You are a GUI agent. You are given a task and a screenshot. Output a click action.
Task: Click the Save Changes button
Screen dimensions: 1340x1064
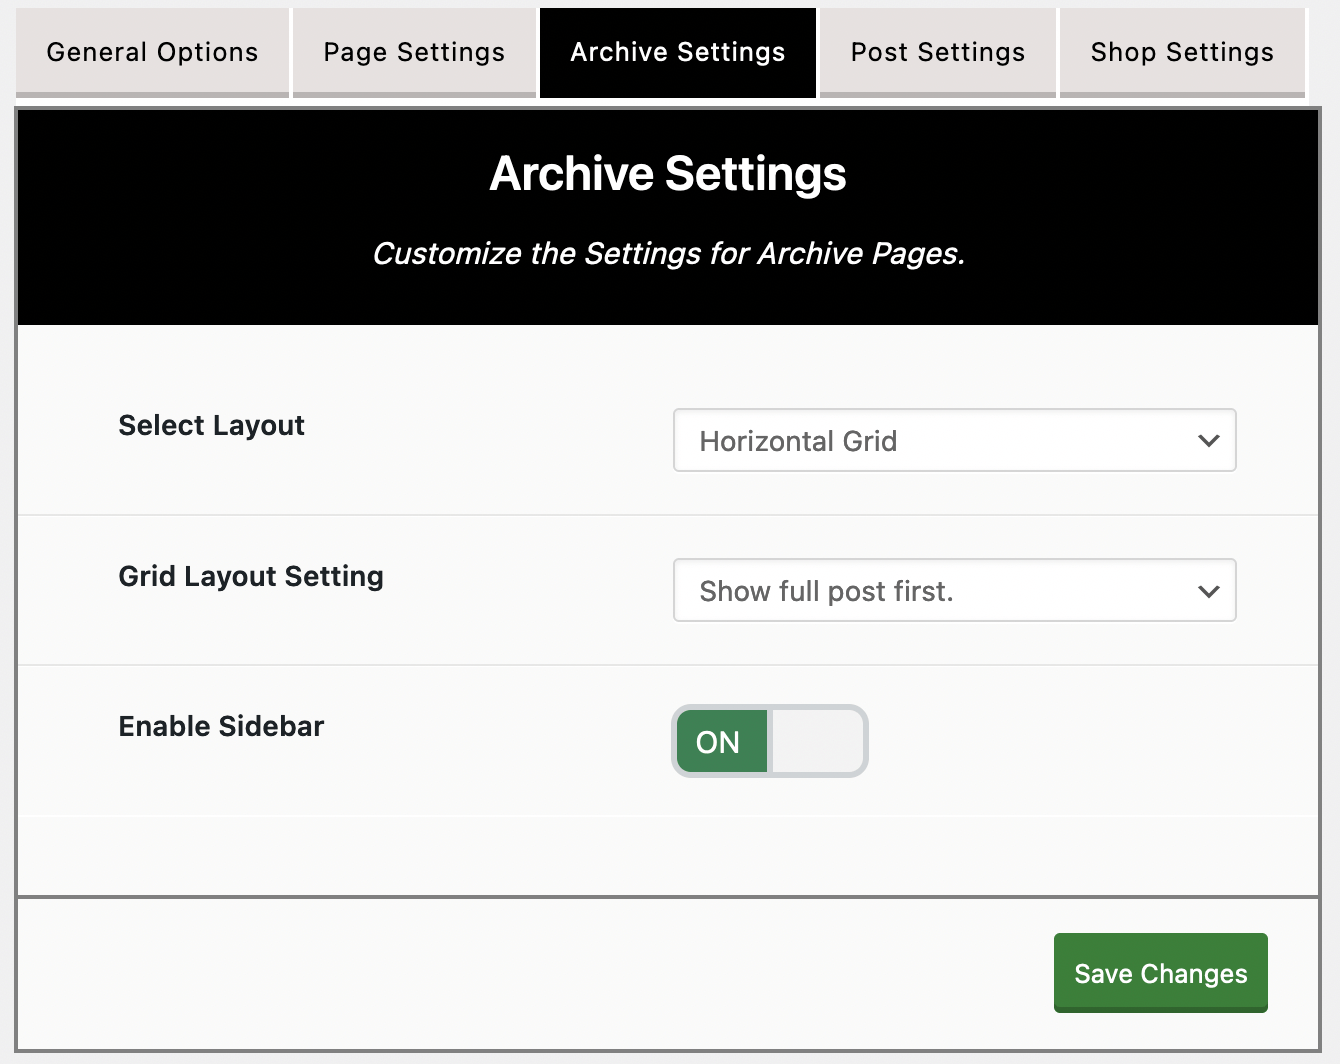(x=1160, y=973)
